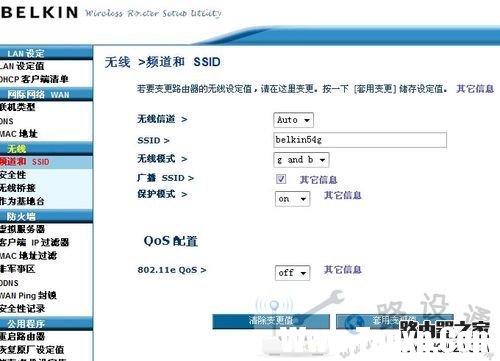Click 其它信息 link next to 802.11e QoS
Image resolution: width=500 pixels, height=361 pixels.
point(343,269)
